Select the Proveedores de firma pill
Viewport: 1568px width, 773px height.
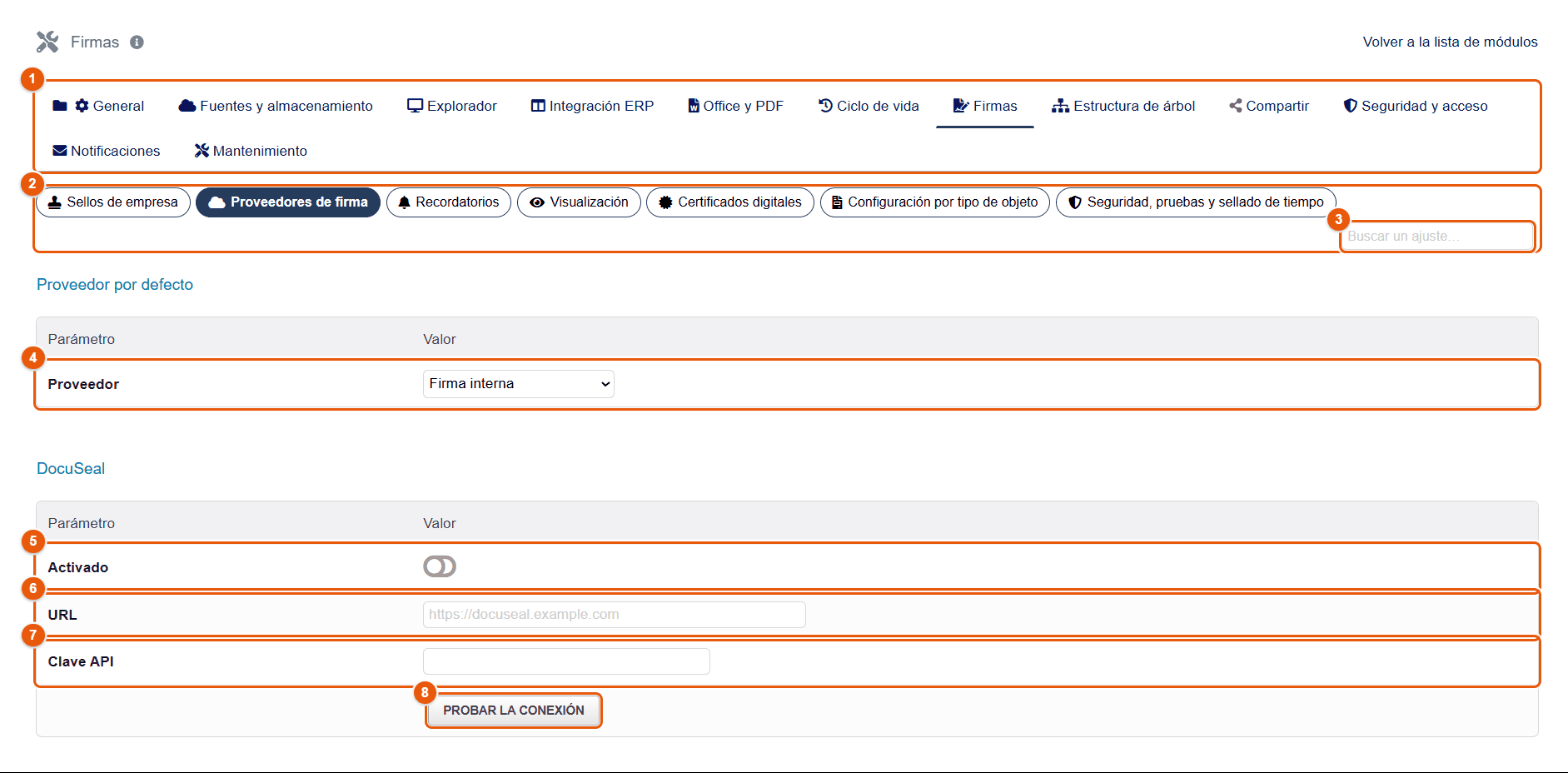pyautogui.click(x=288, y=202)
